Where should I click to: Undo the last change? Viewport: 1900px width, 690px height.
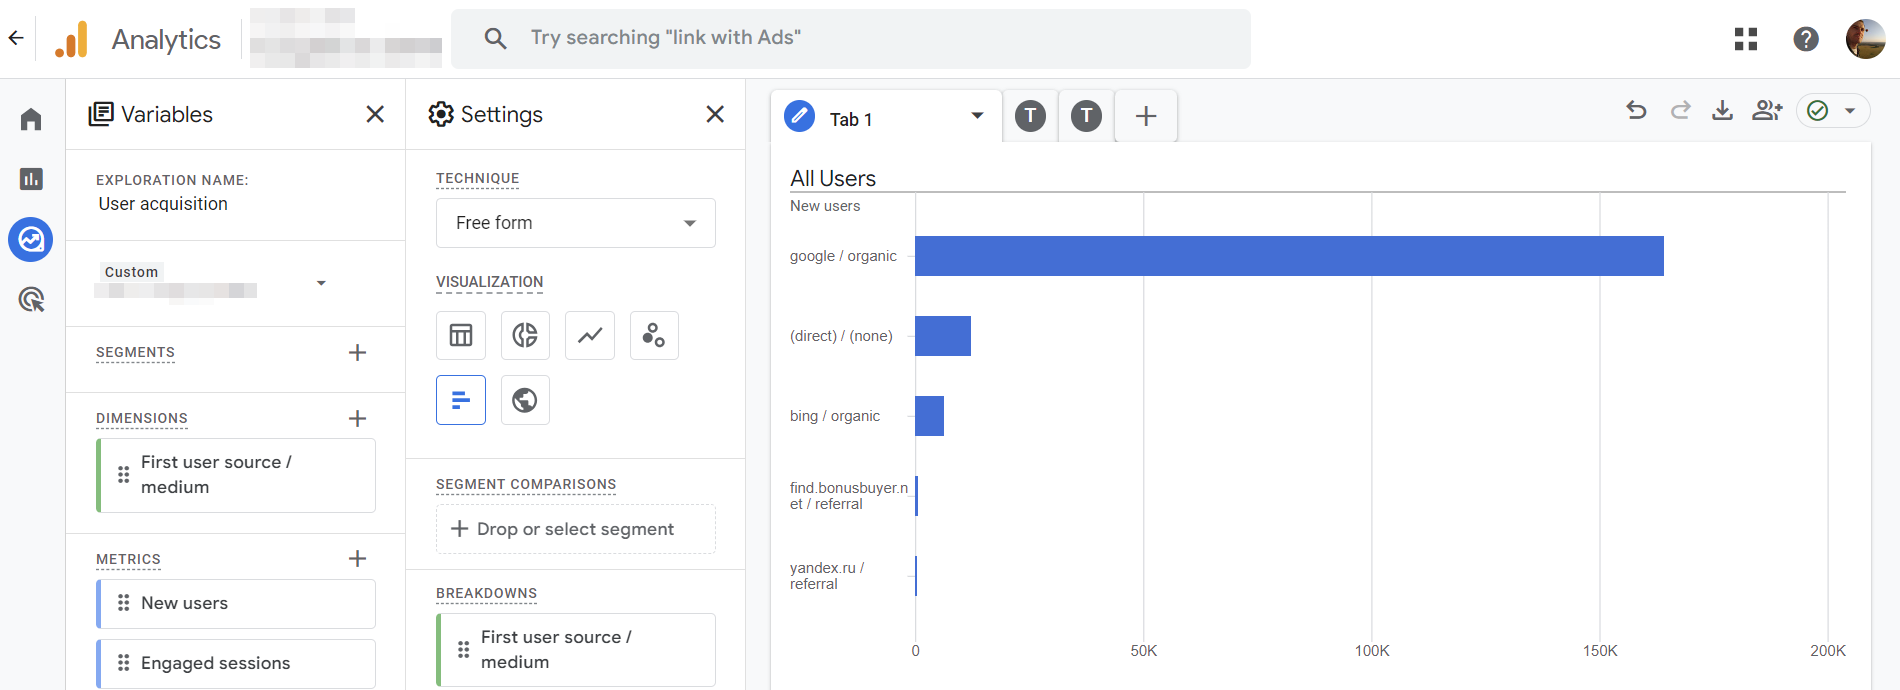tap(1636, 110)
